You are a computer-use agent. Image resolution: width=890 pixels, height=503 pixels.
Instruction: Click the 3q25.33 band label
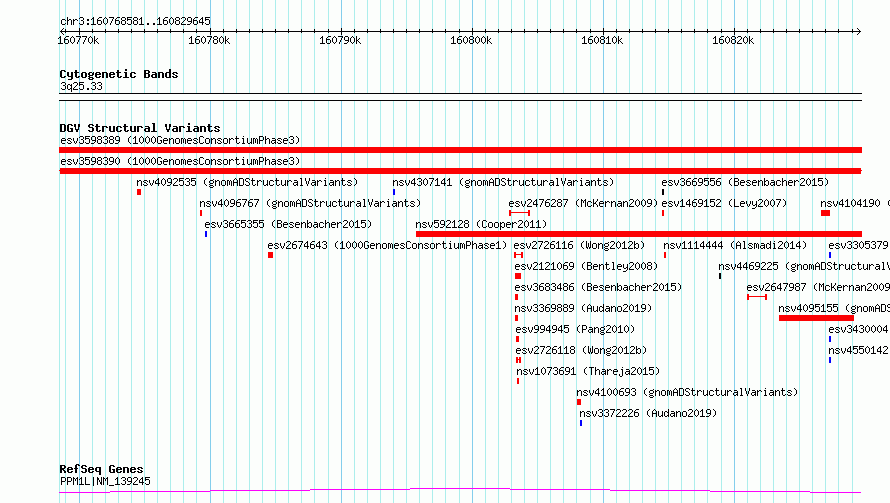coord(81,86)
